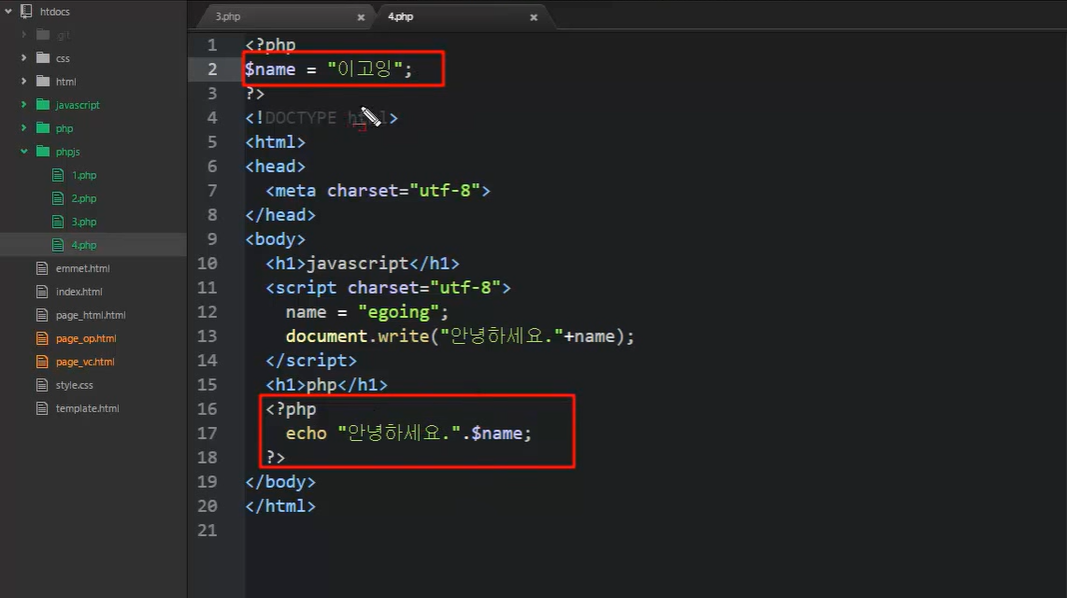Image resolution: width=1067 pixels, height=598 pixels.
Task: Click the page_html.html file icon
Action: click(42, 315)
